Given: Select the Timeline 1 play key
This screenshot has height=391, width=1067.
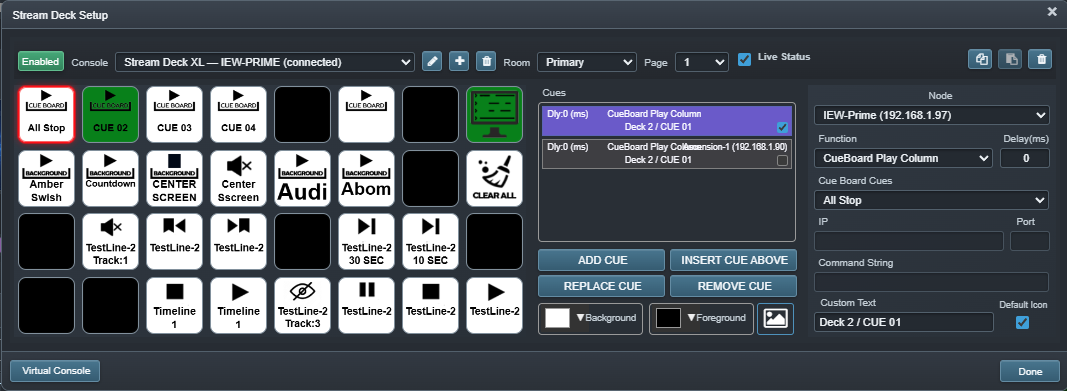Looking at the screenshot, I should pyautogui.click(x=238, y=305).
